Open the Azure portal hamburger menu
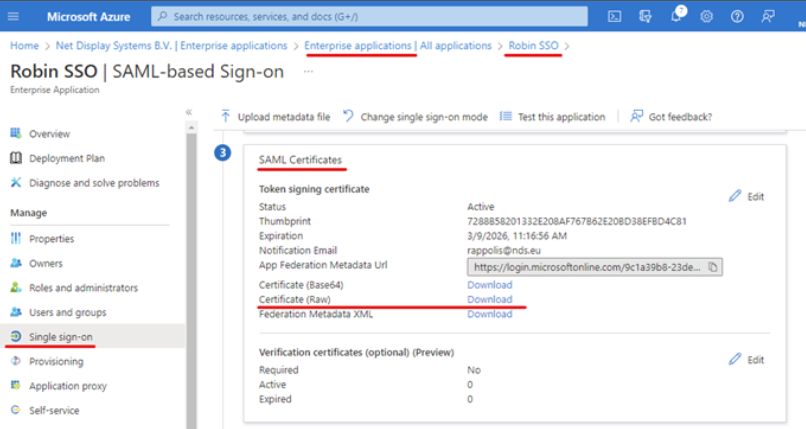This screenshot has height=429, width=806. 13,16
